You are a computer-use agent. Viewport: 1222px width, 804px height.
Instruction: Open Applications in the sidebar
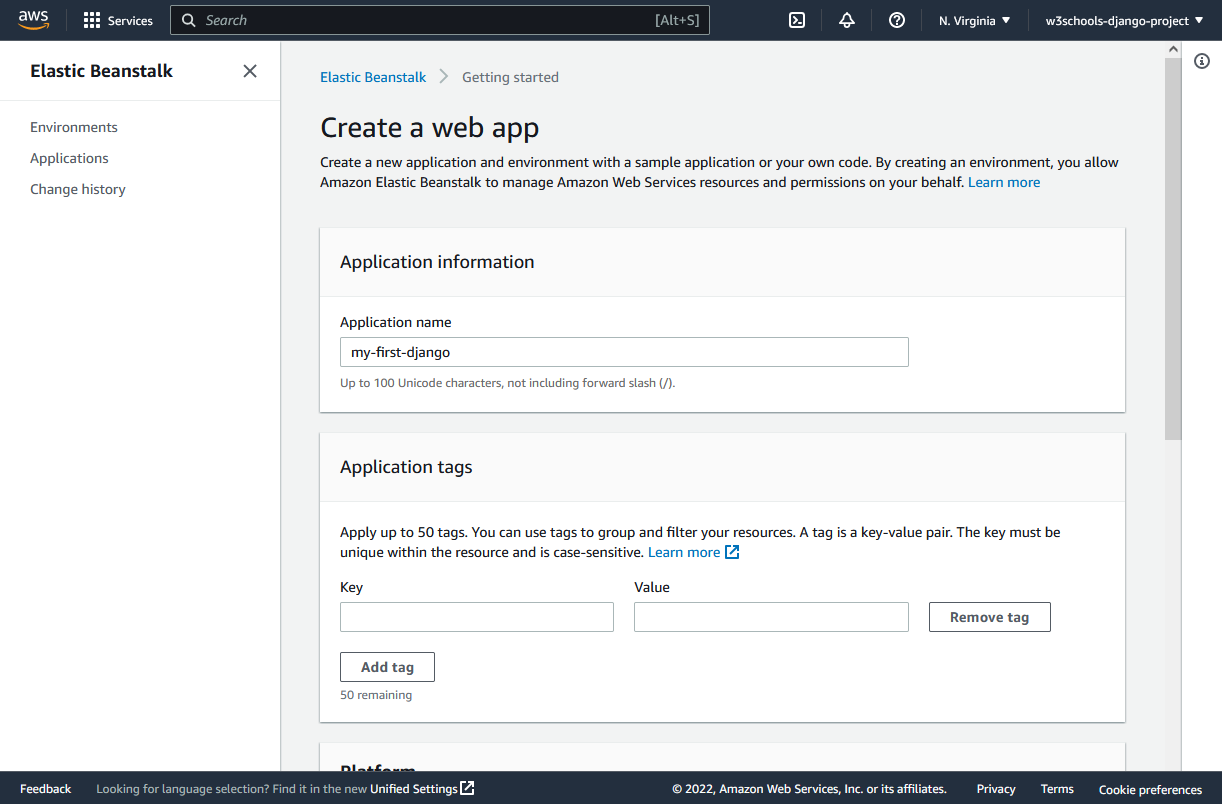[x=69, y=158]
